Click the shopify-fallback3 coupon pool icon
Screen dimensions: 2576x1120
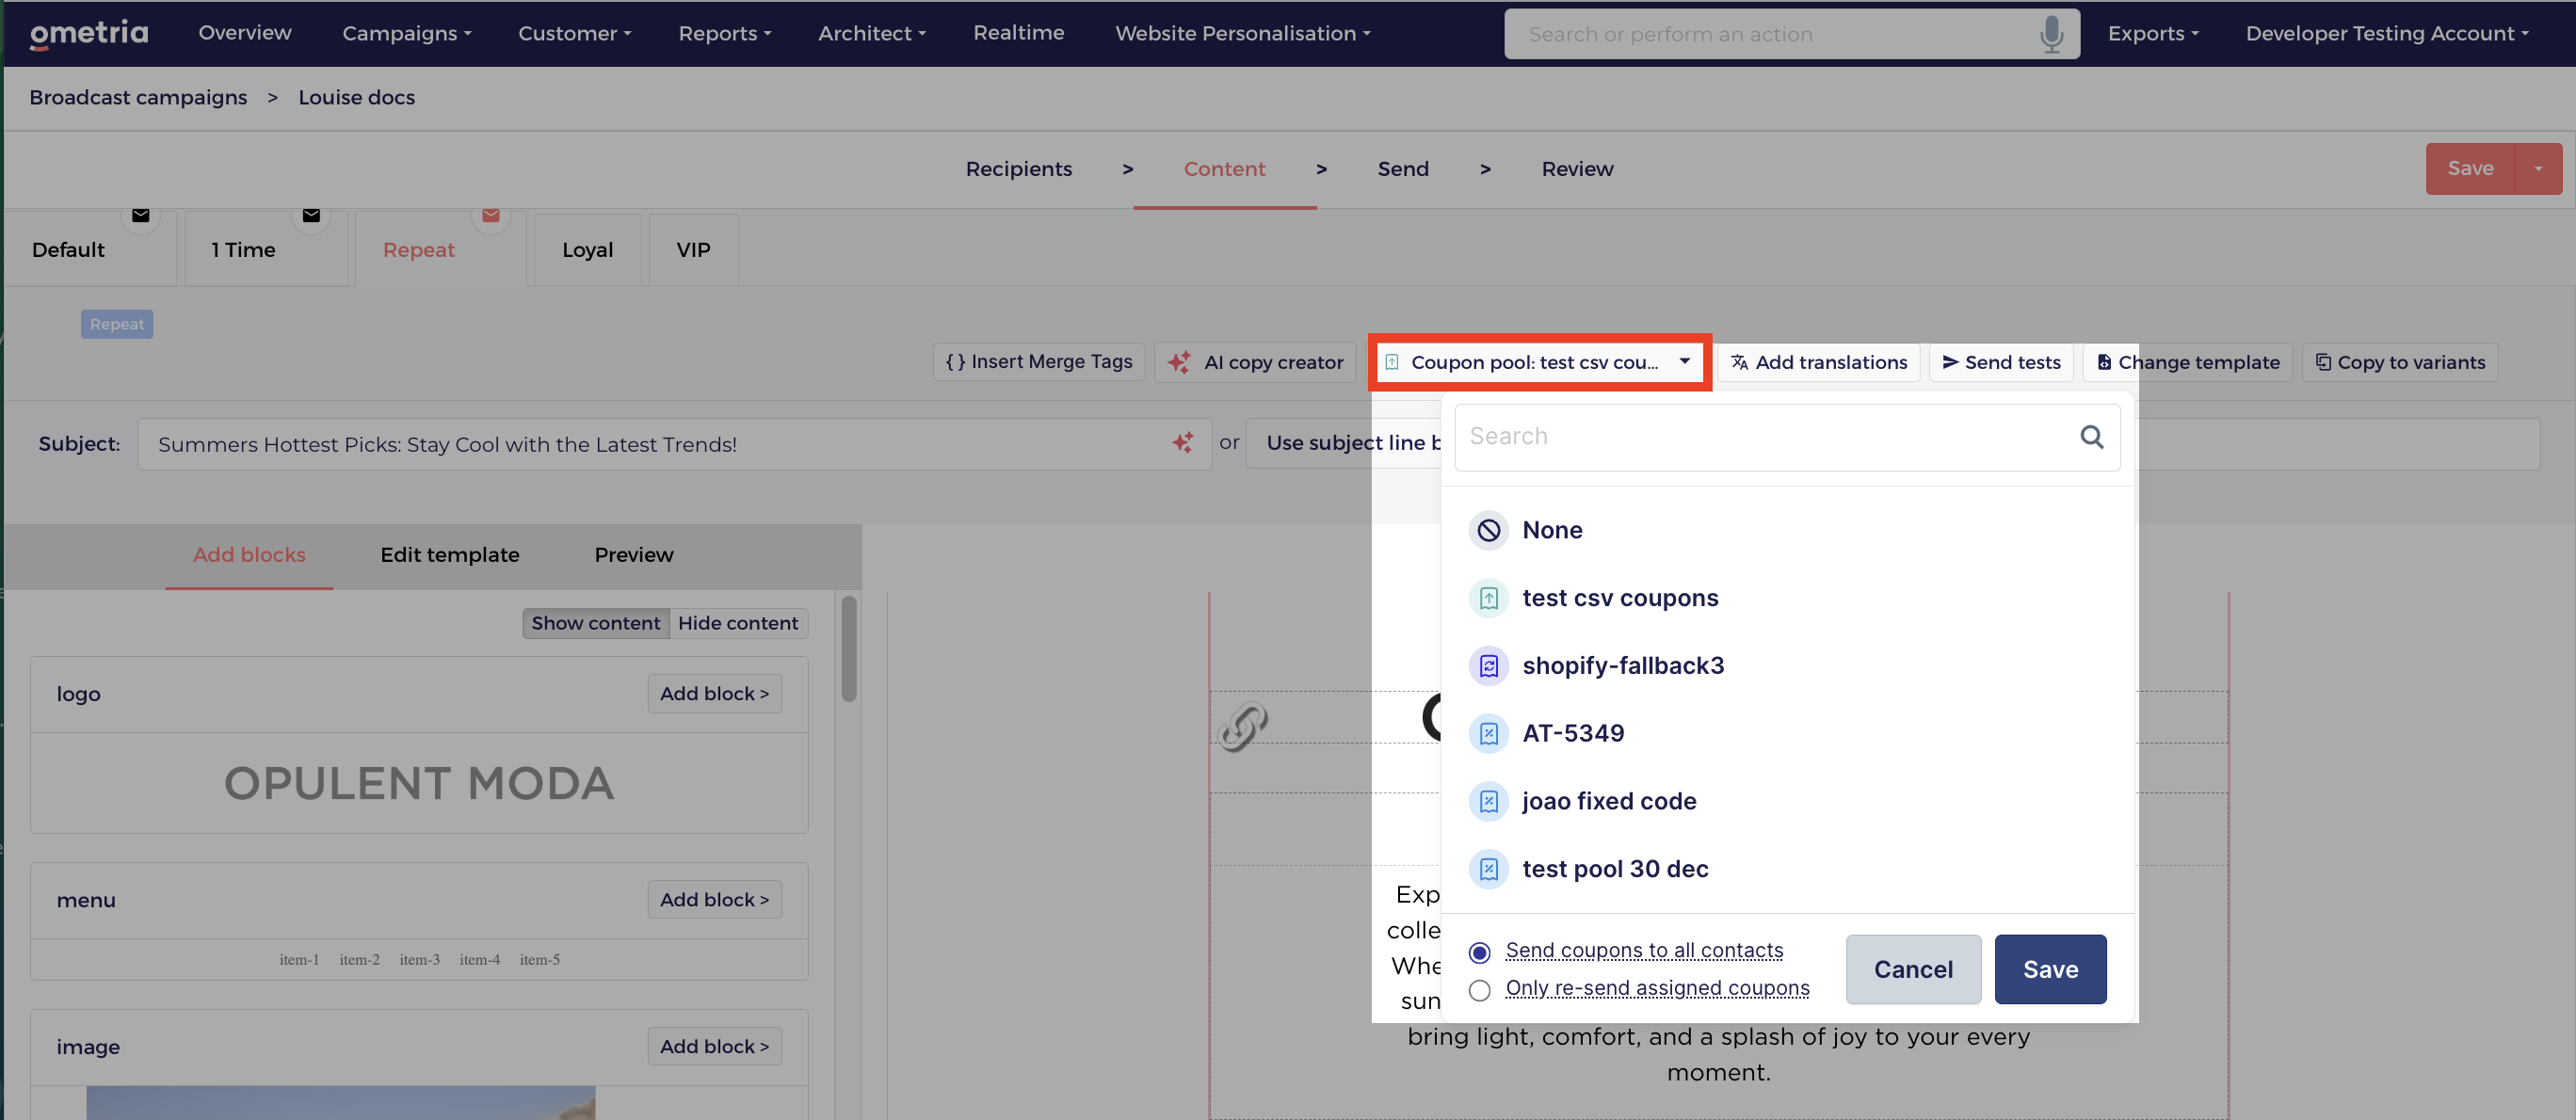click(x=1488, y=666)
